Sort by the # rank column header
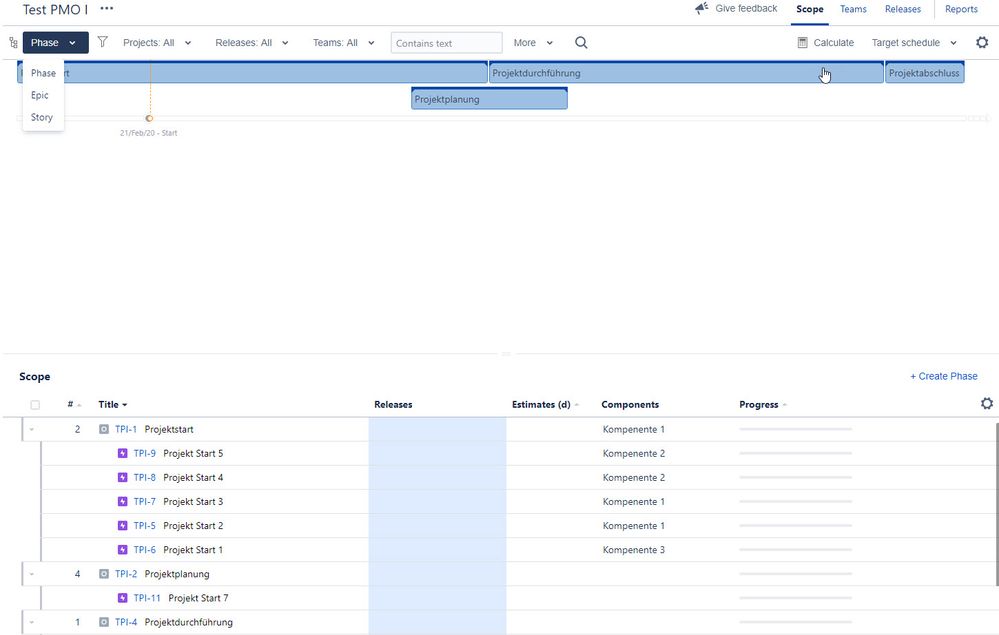 click(x=74, y=404)
